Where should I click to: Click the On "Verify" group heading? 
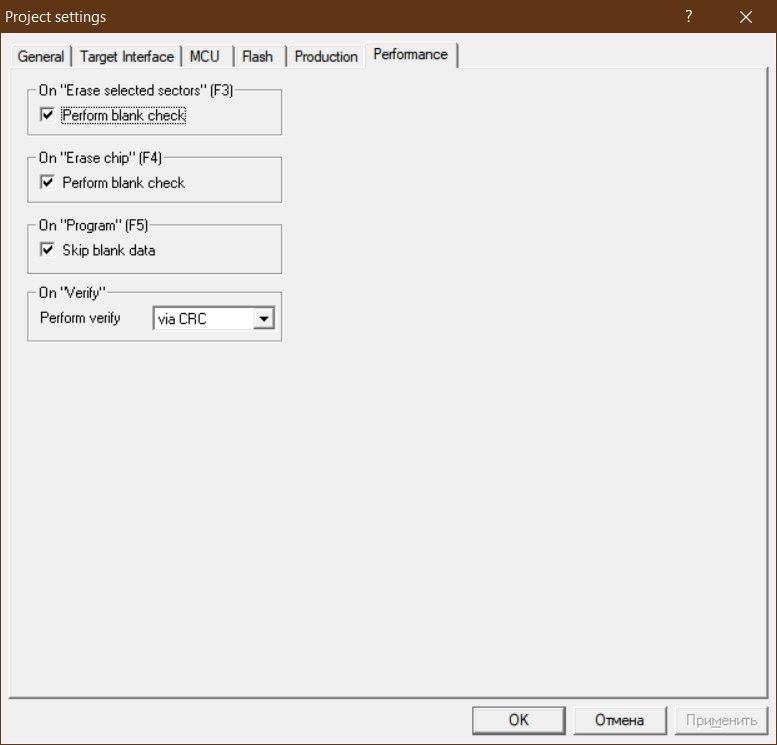(72, 292)
